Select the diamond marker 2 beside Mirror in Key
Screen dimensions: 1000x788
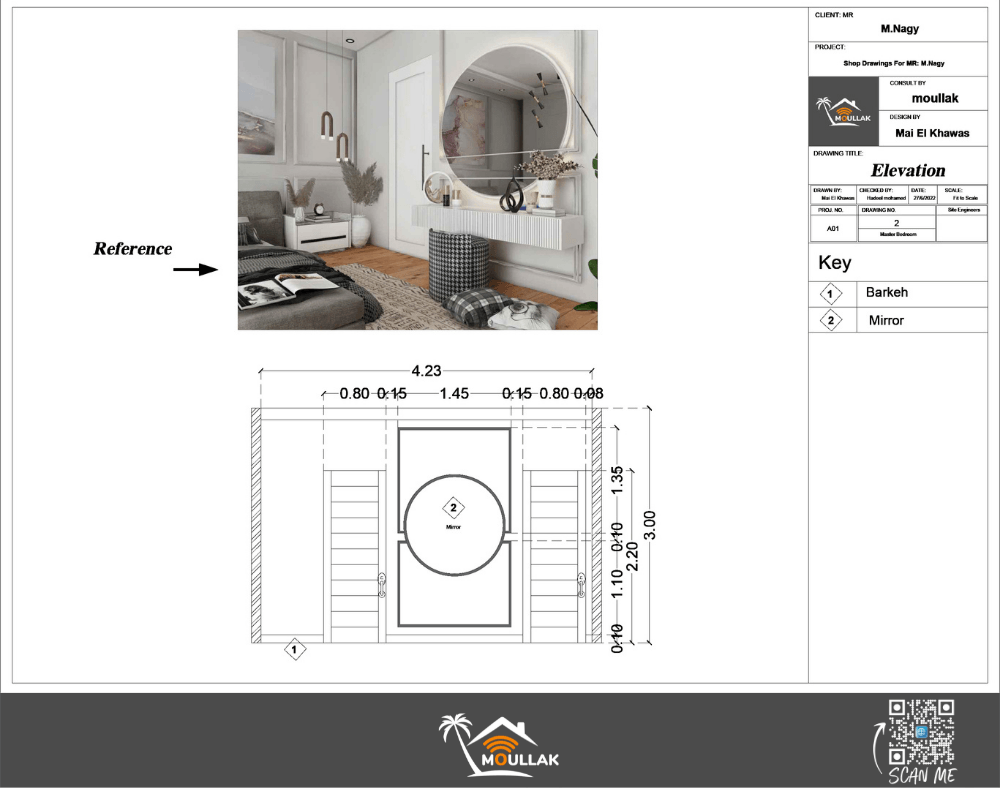click(831, 321)
